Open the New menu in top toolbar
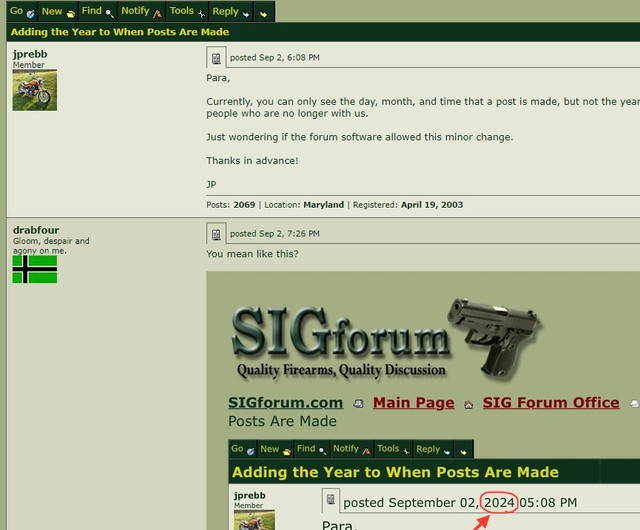Viewport: 640px width, 530px height. 58,11
